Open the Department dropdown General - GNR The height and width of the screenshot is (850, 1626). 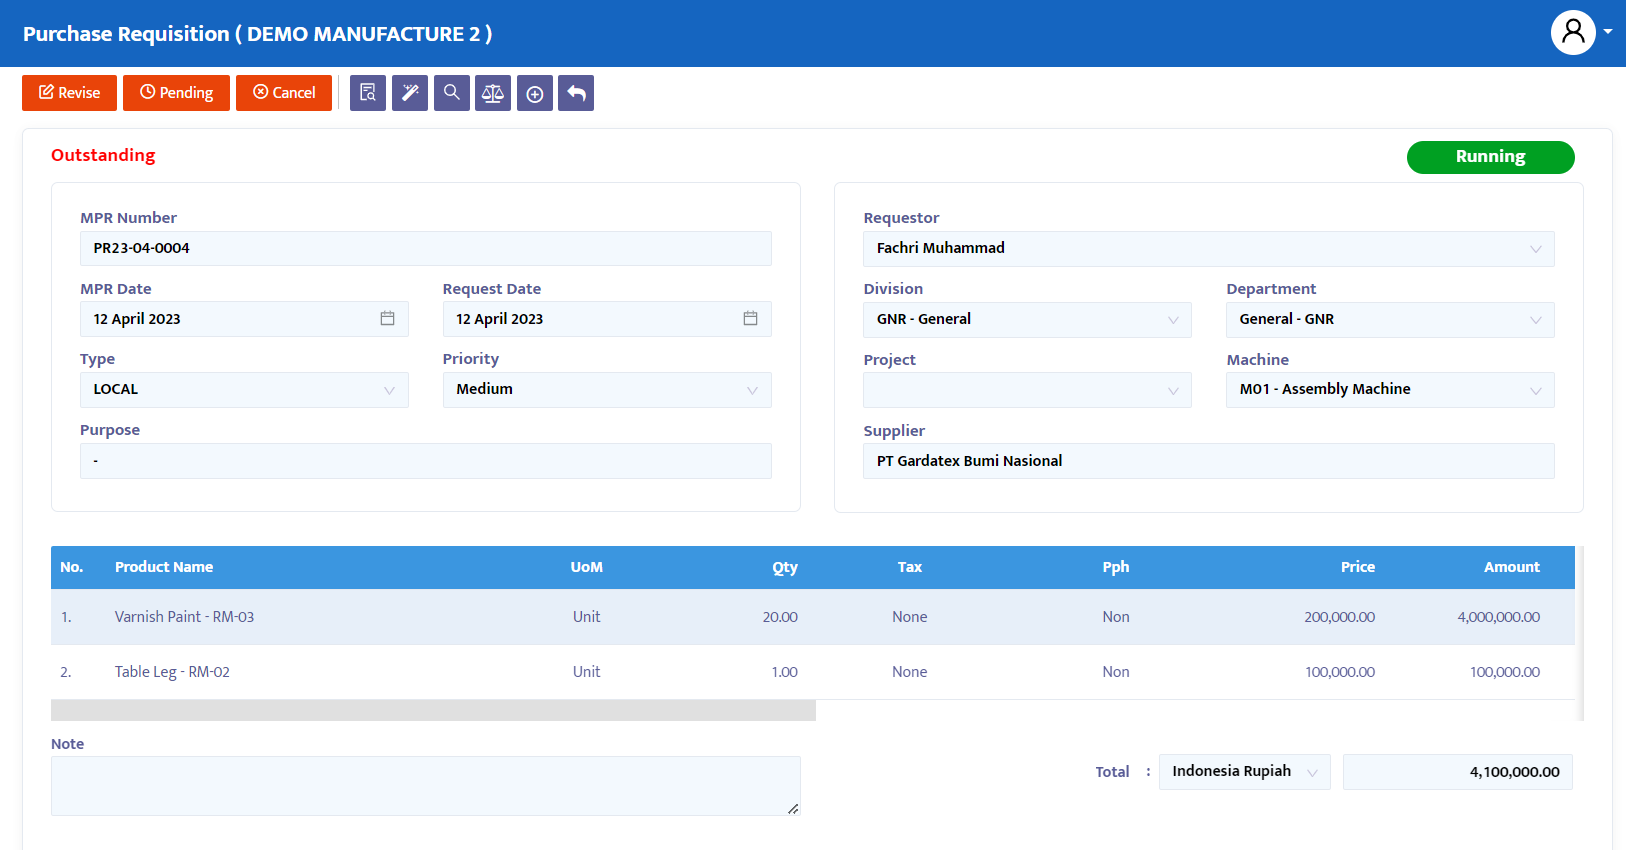(x=1390, y=320)
